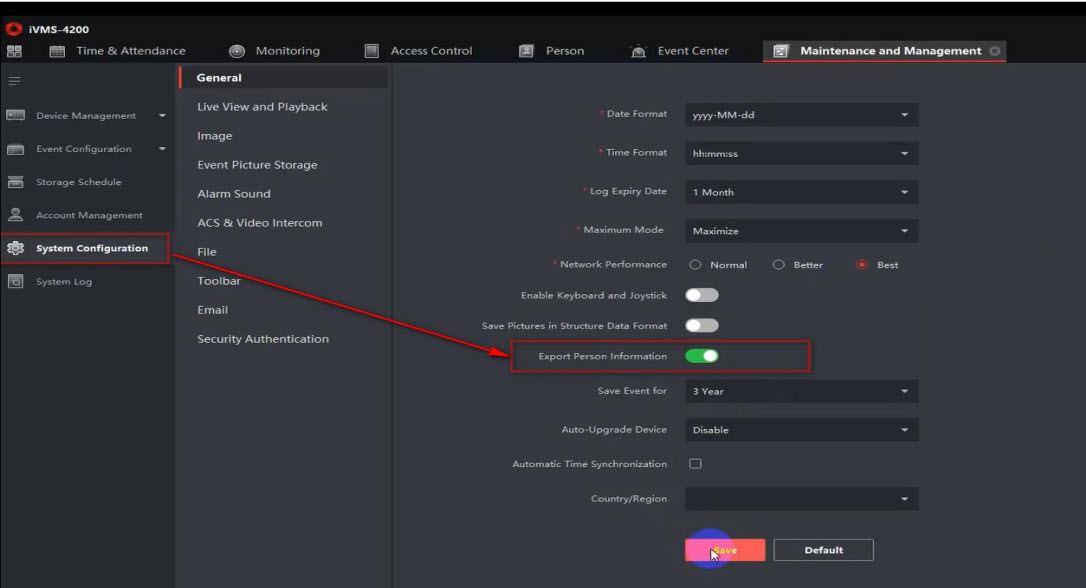Open the main menu grid icon
The width and height of the screenshot is (1086, 588).
(x=14, y=51)
